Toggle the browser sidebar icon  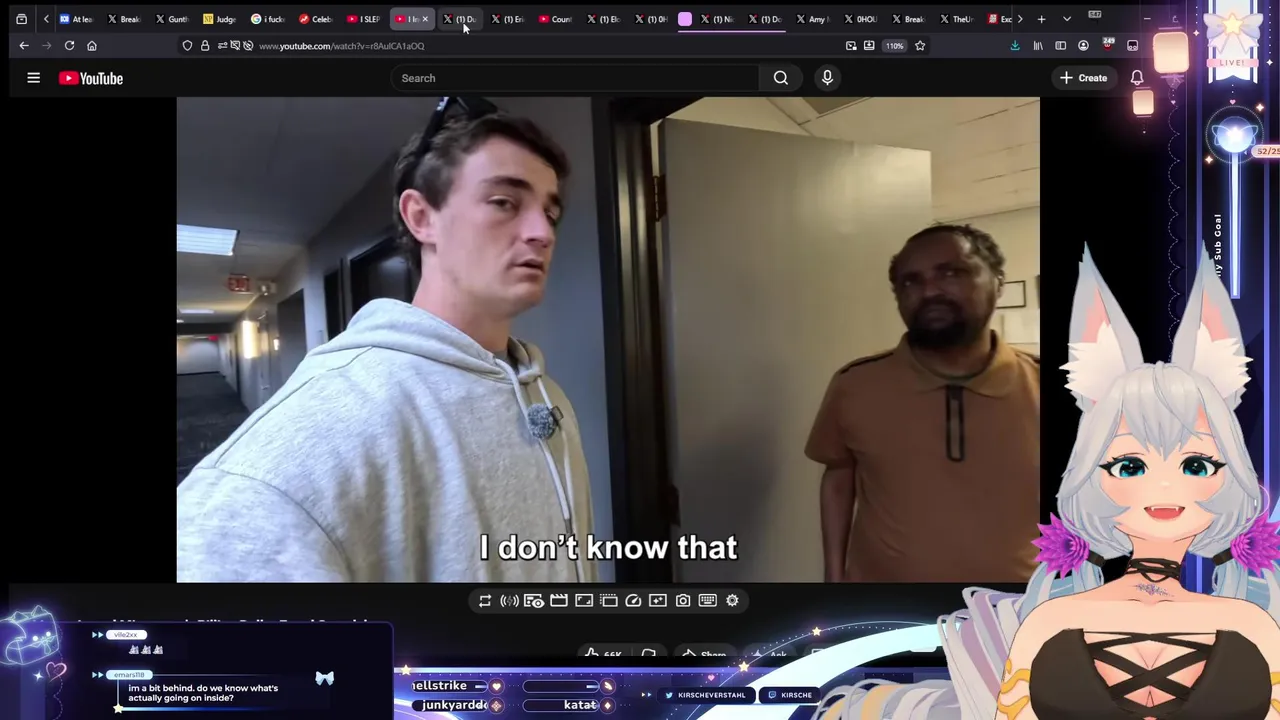coord(1060,46)
